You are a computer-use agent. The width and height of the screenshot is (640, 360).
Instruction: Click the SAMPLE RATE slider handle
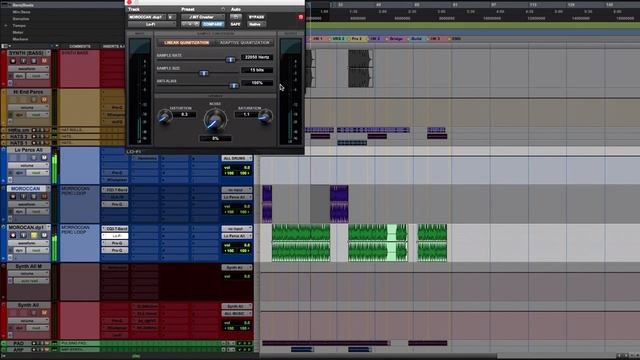click(x=231, y=60)
